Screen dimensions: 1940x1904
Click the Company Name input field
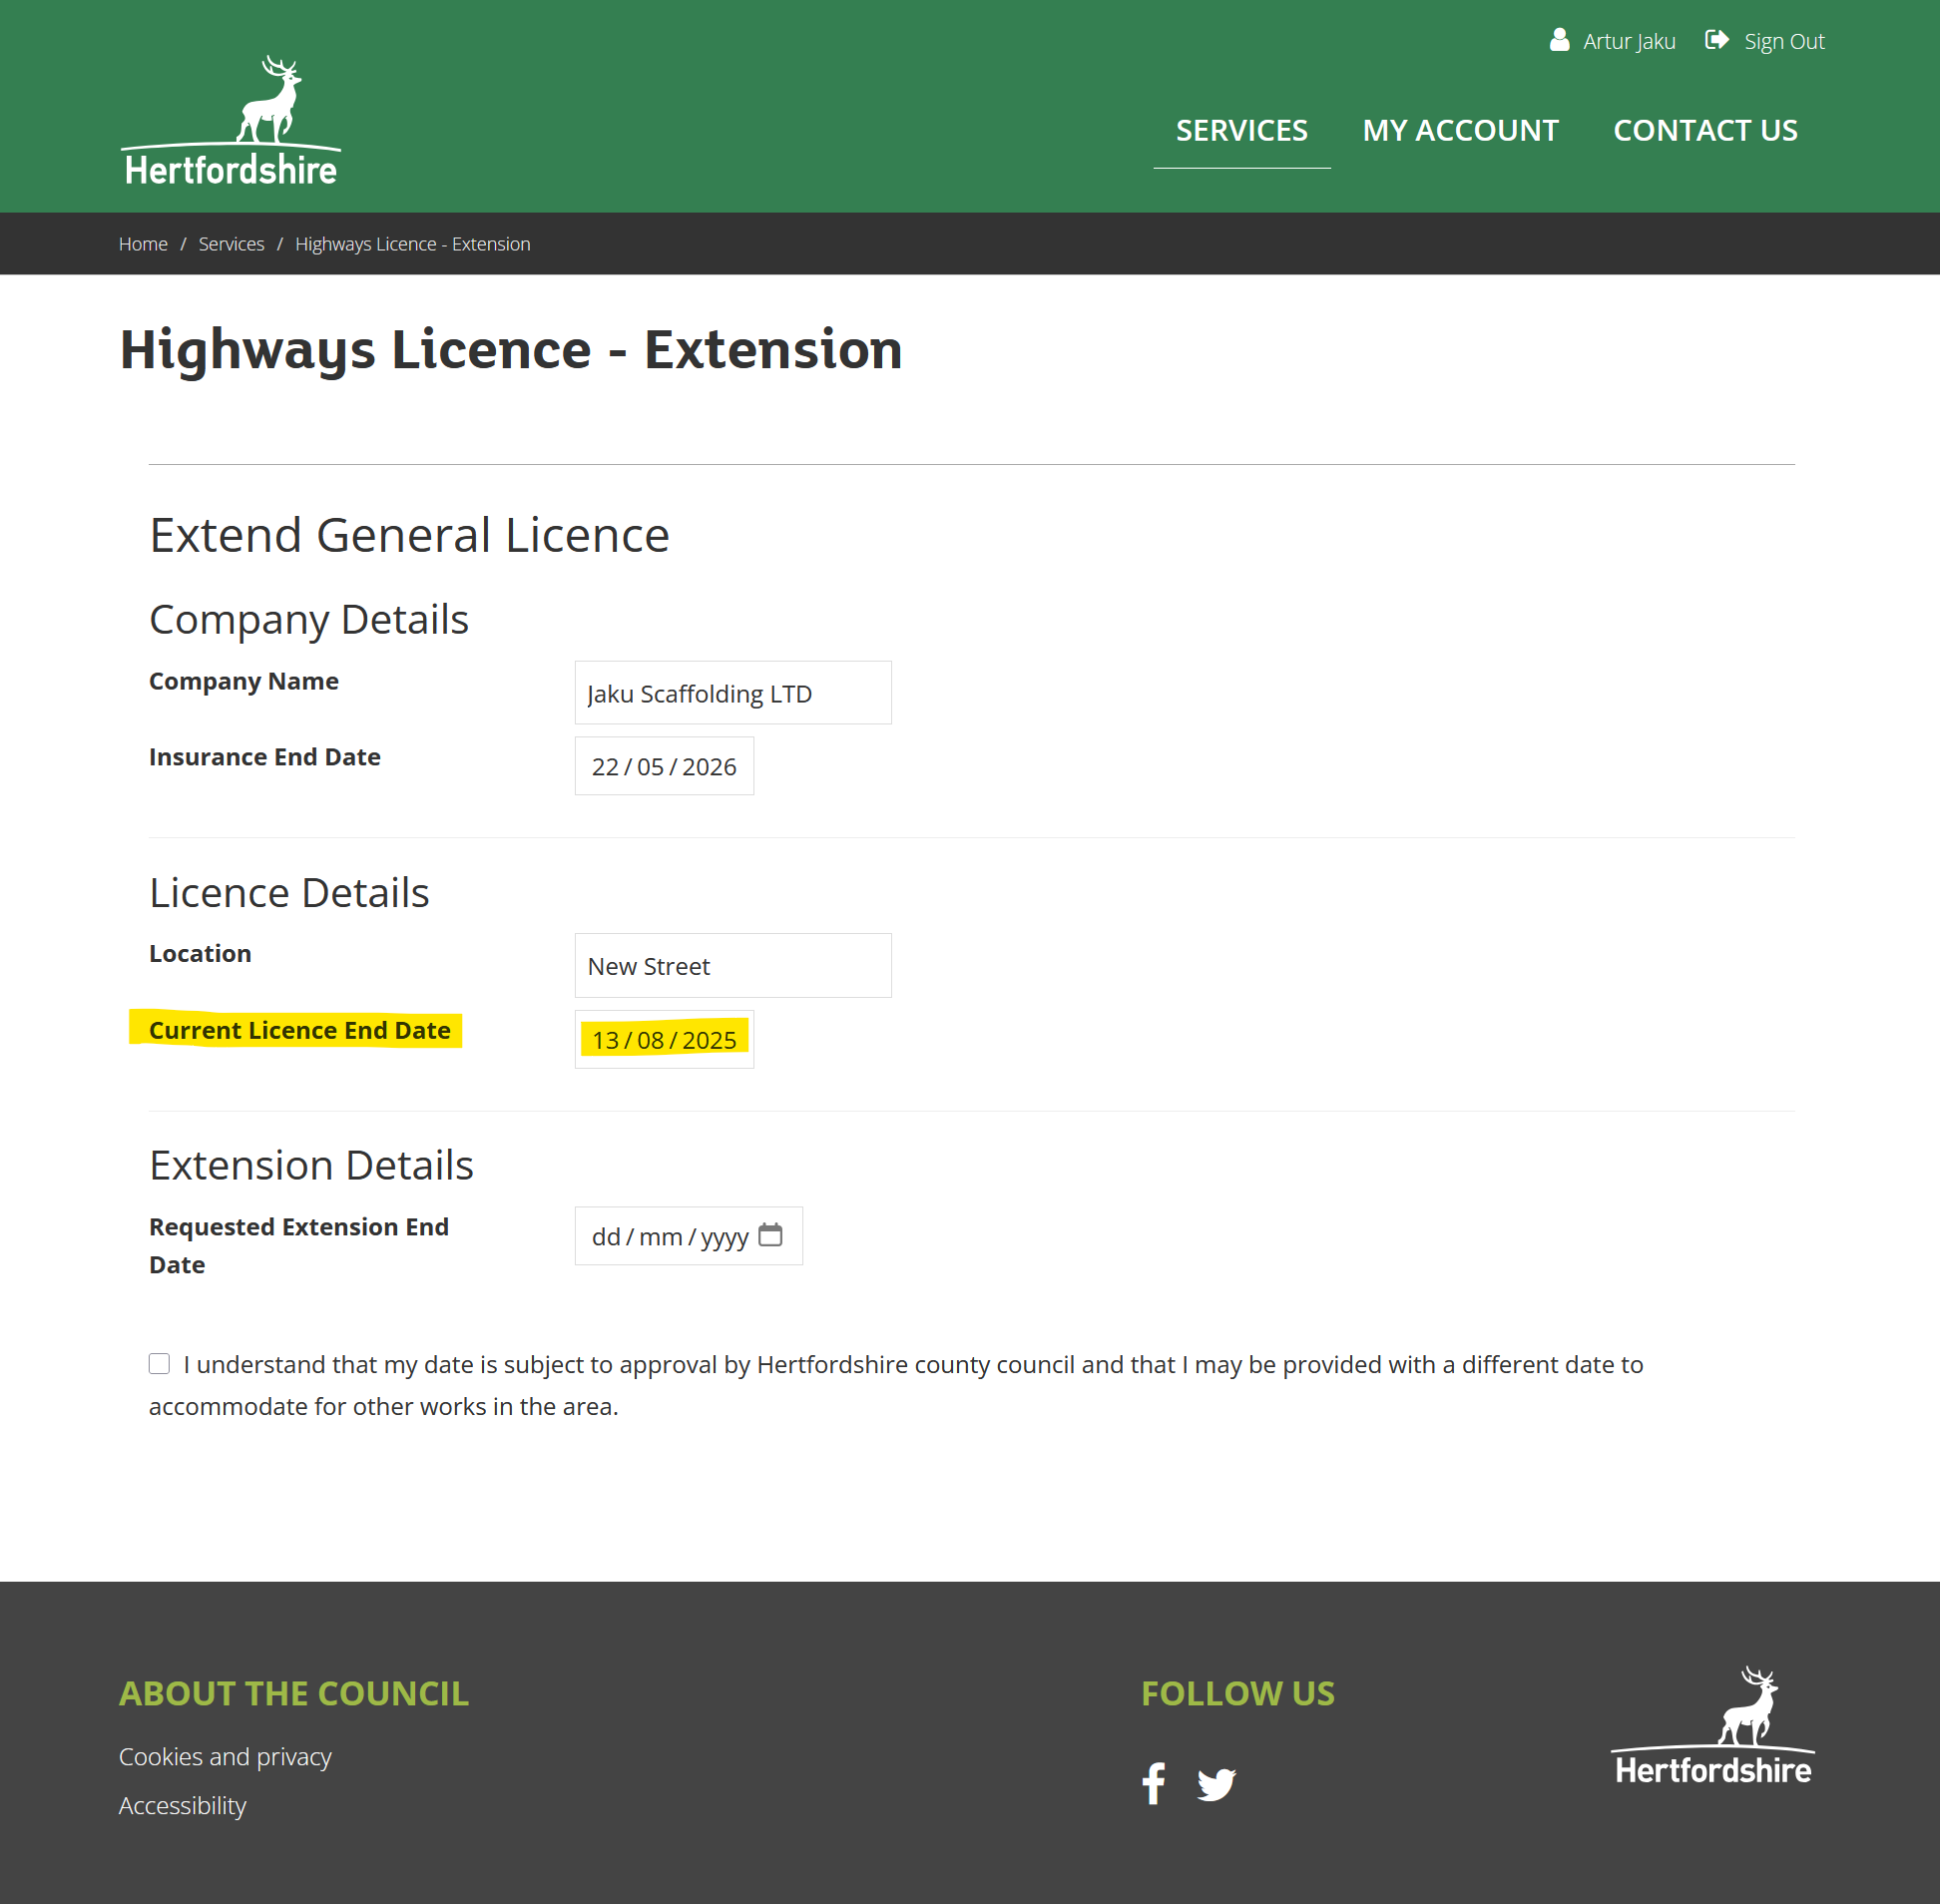(x=732, y=693)
